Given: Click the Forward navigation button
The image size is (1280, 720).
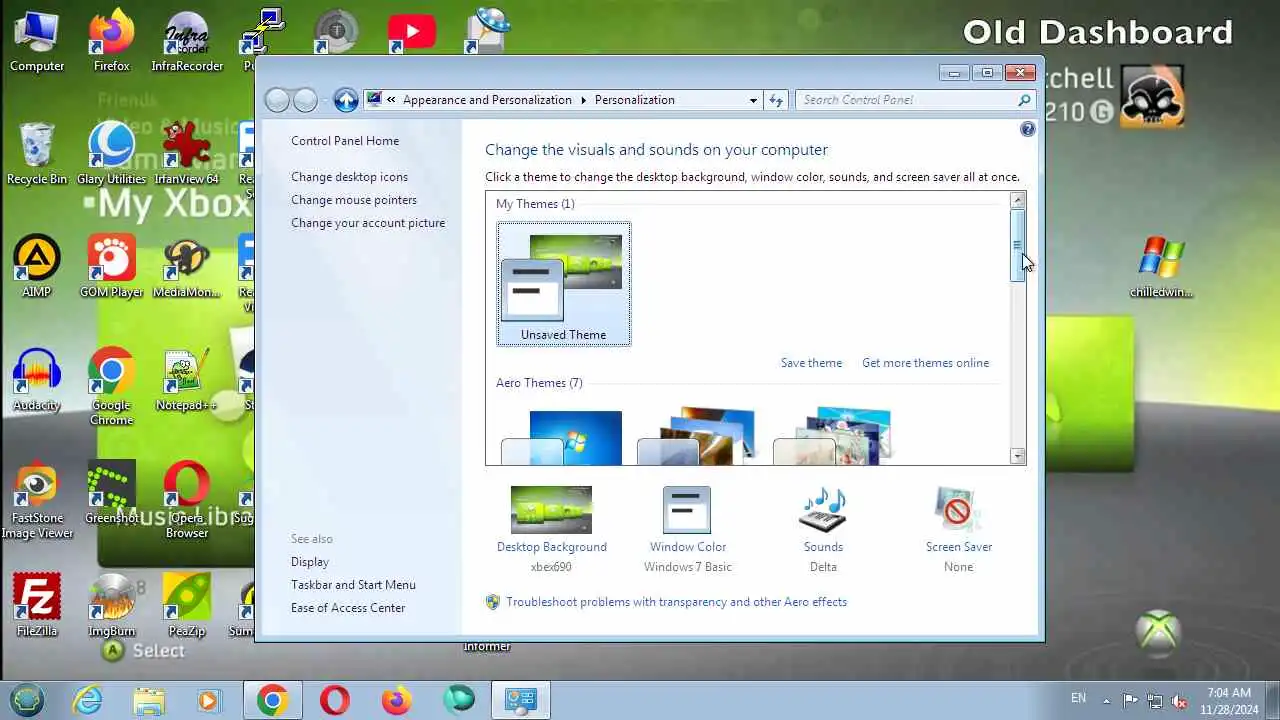Looking at the screenshot, I should click(x=305, y=100).
